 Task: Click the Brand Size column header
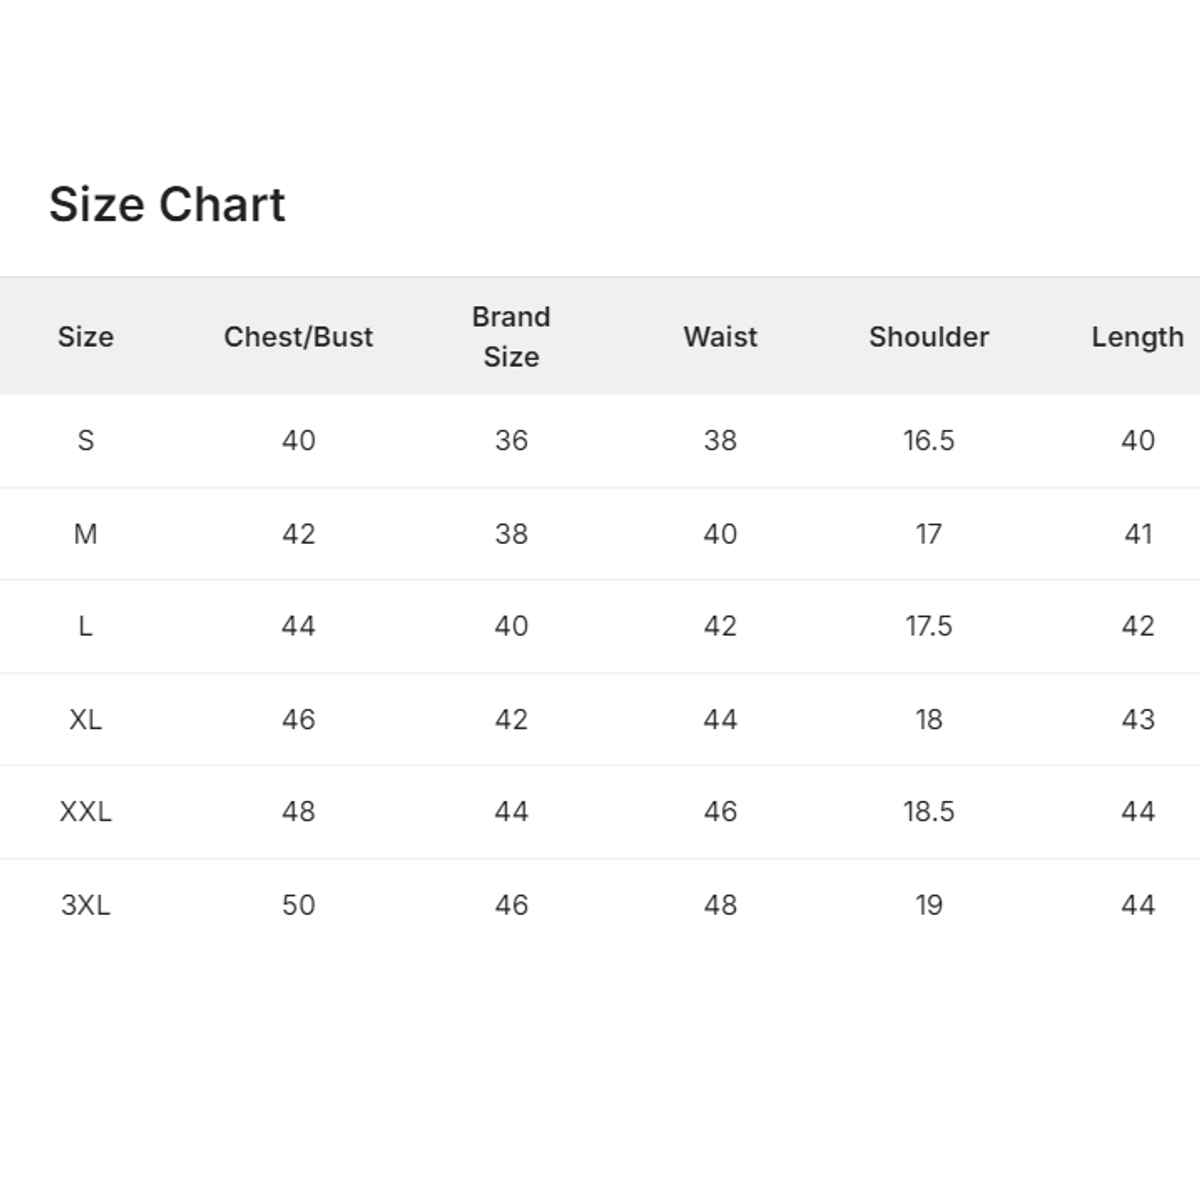click(x=511, y=337)
